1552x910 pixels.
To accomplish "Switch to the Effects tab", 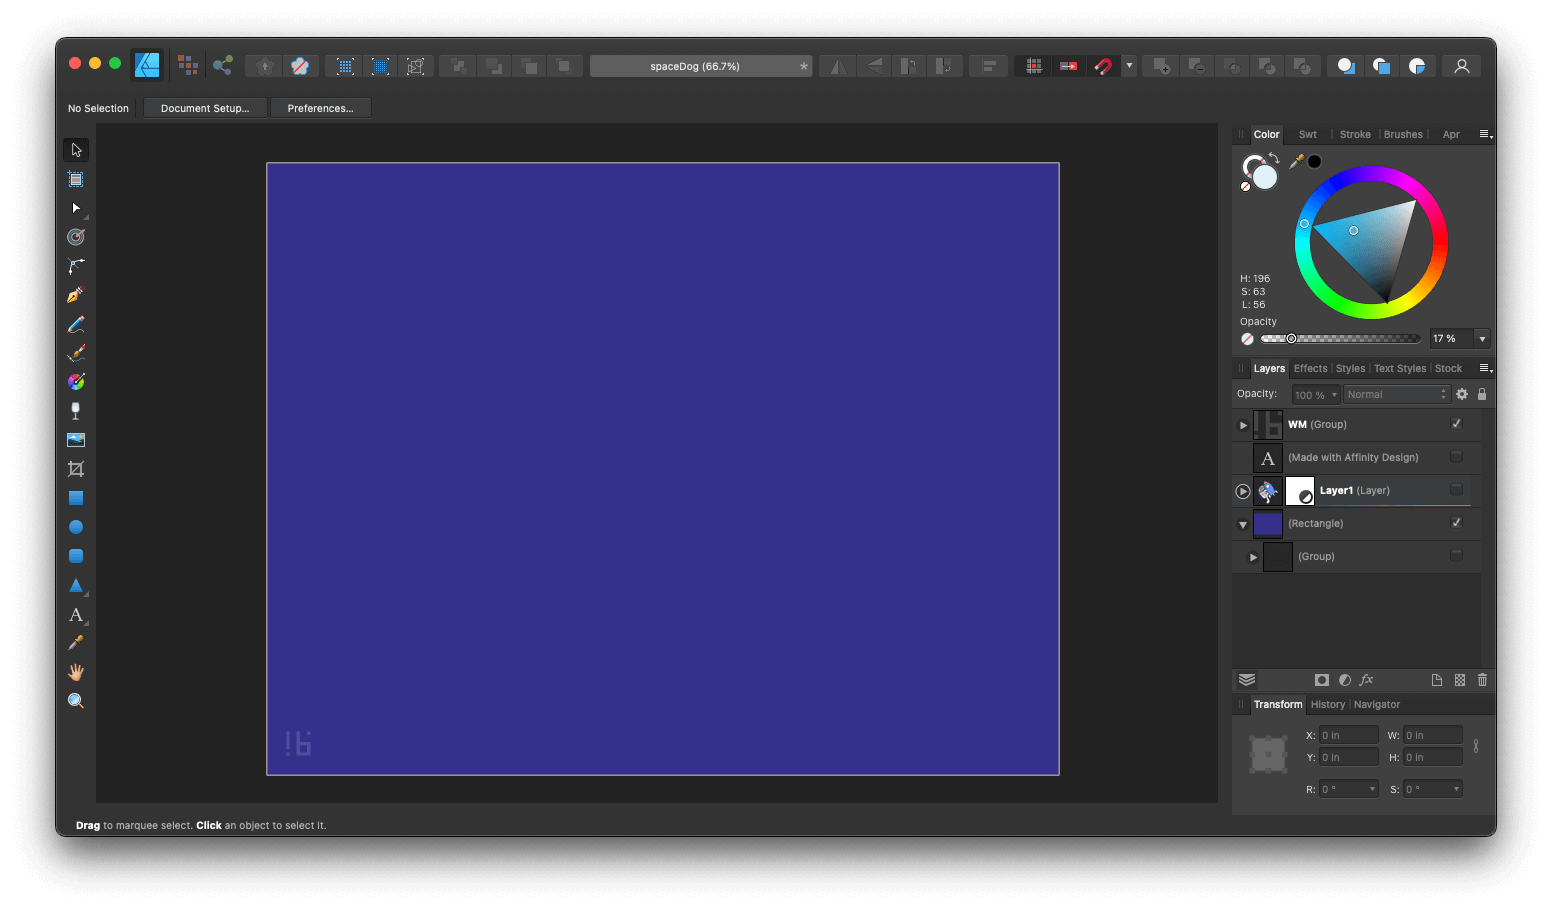I will (1310, 368).
